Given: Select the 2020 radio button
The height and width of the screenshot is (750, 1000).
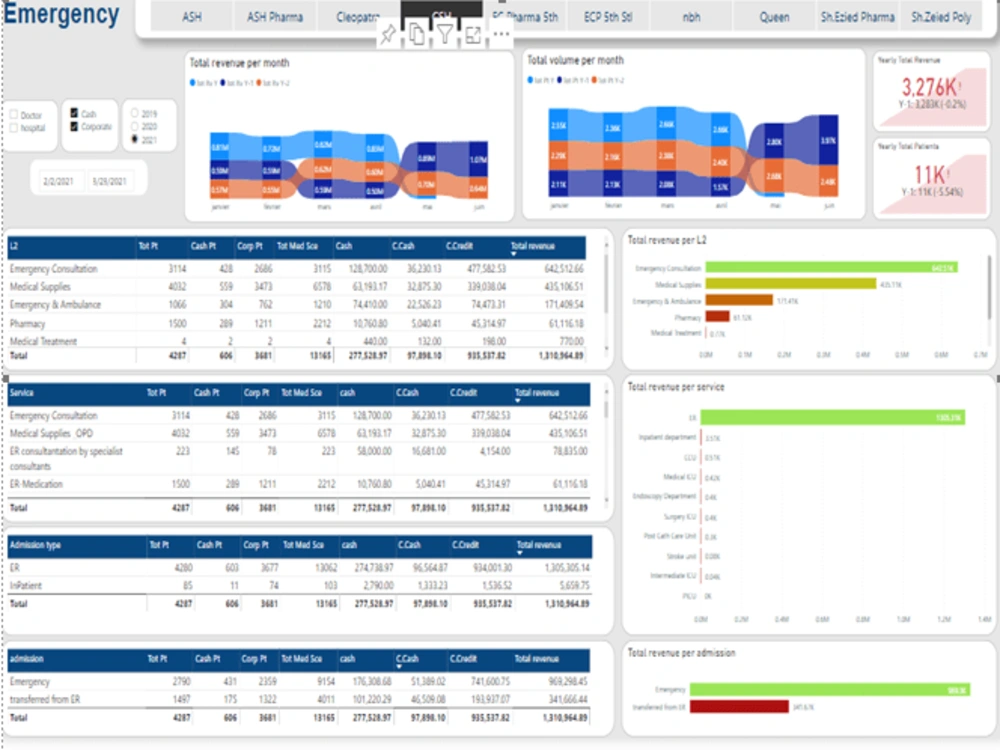Looking at the screenshot, I should tap(134, 125).
